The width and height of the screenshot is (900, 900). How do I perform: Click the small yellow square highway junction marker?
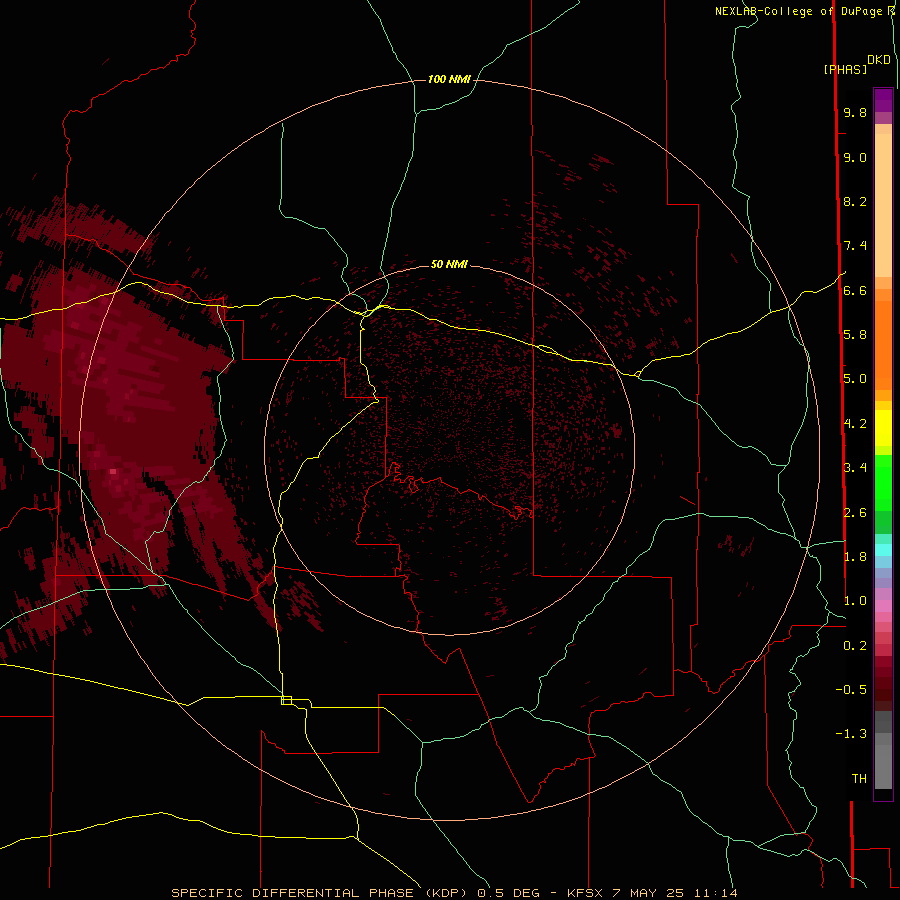tap(286, 700)
